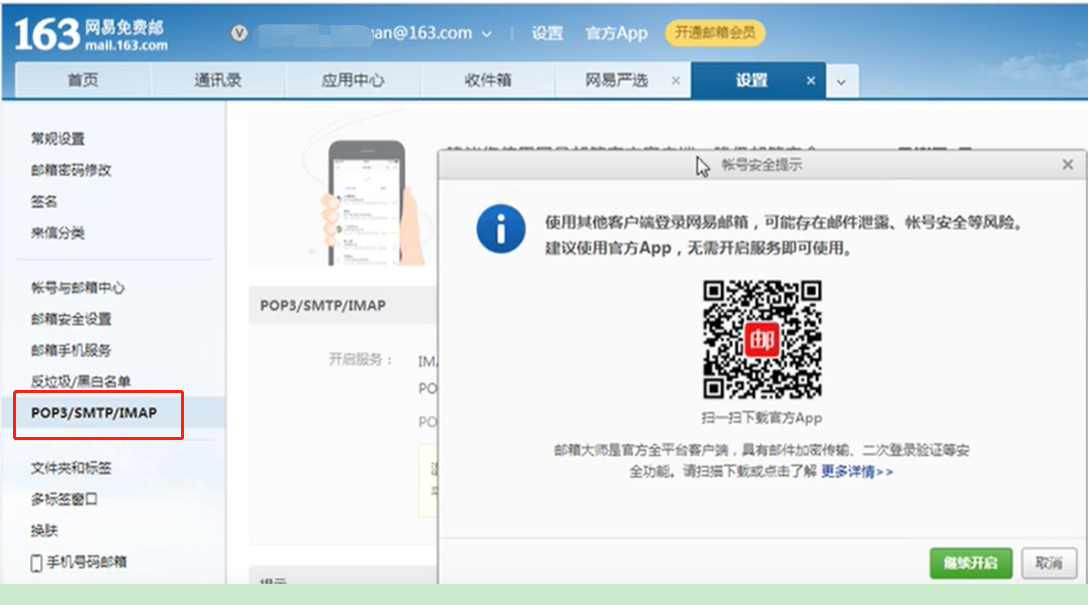Switch to 通讯录 tab
Screen dimensions: 1088x605
217,80
